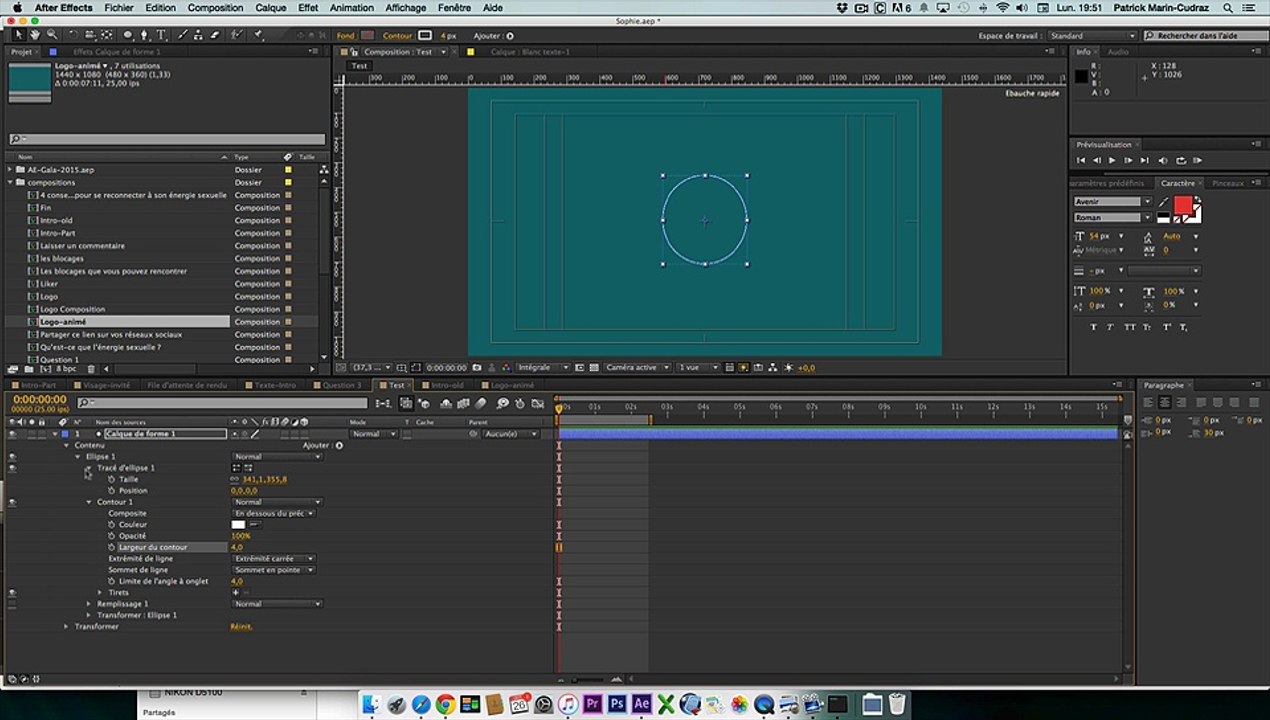
Task: Click the Contour stroke color label
Action: tap(397, 36)
